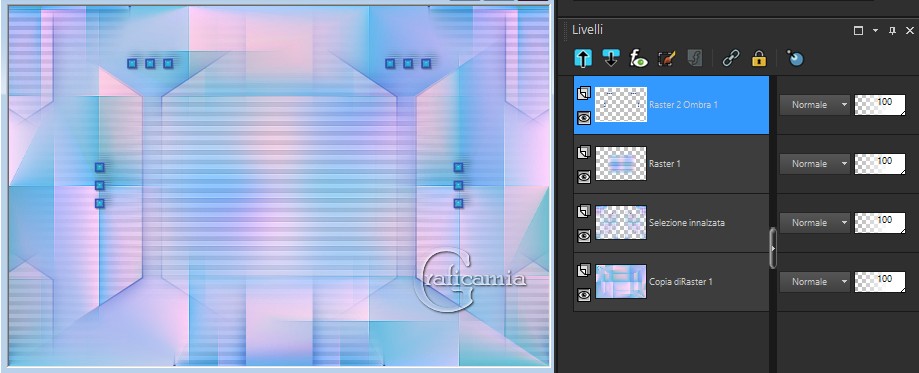Click the new mask layer icon
The height and width of the screenshot is (373, 919).
[795, 58]
